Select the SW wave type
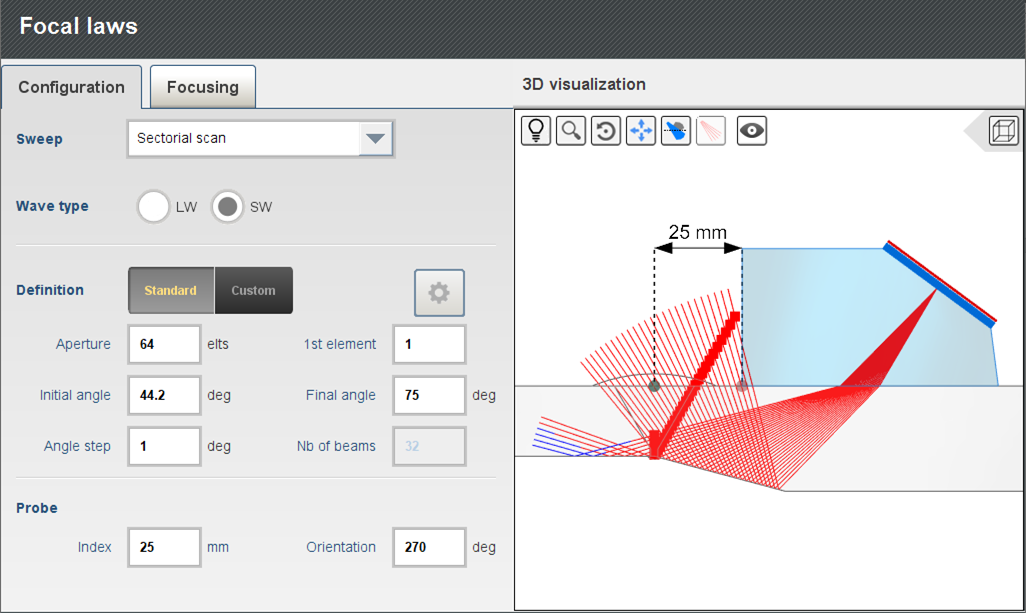Screen dimensions: 1026x613 point(227,206)
